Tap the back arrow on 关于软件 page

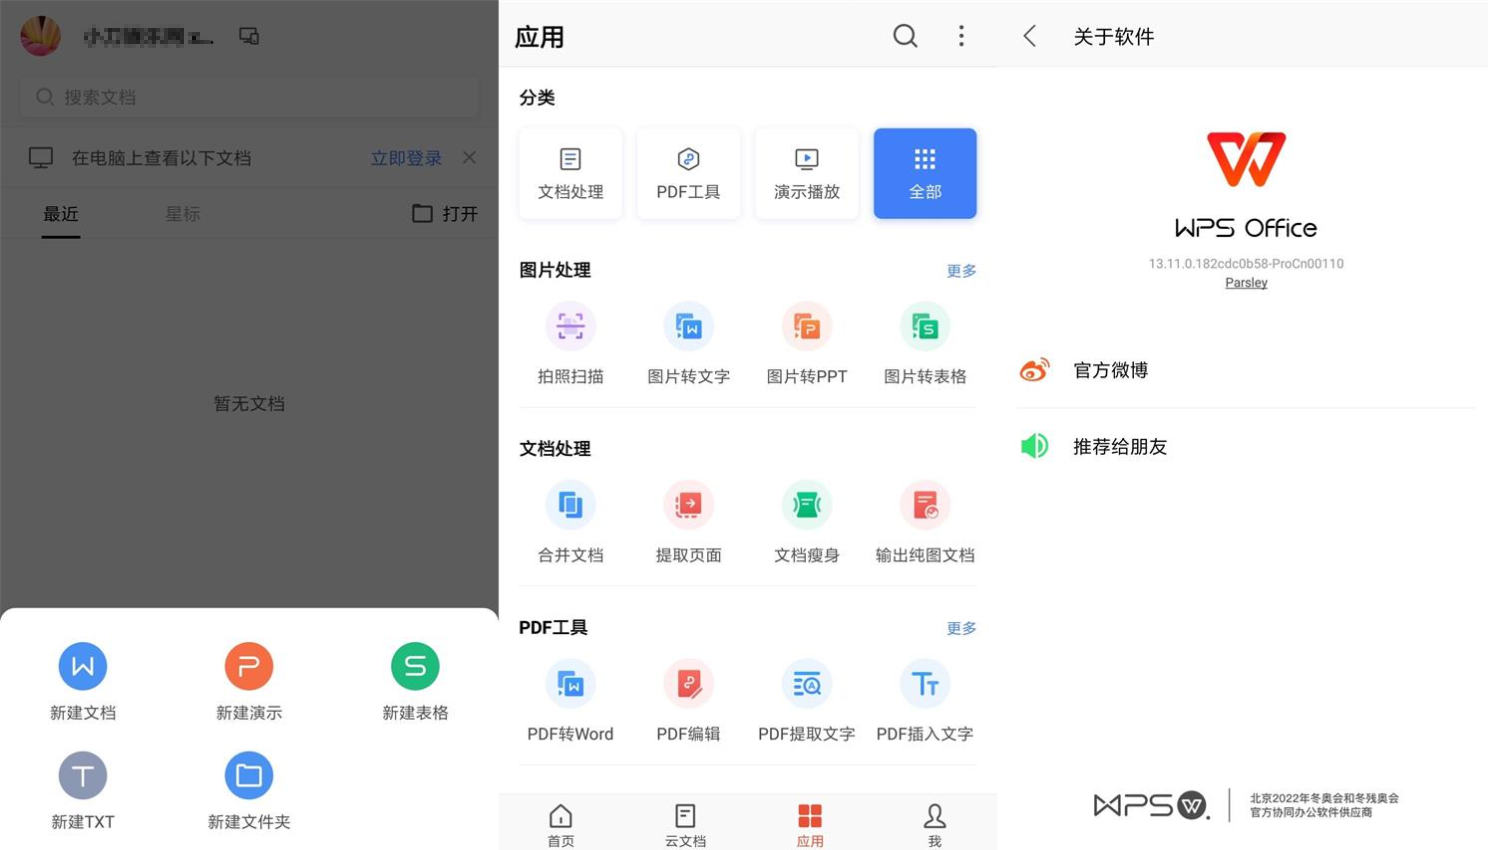tap(1030, 36)
